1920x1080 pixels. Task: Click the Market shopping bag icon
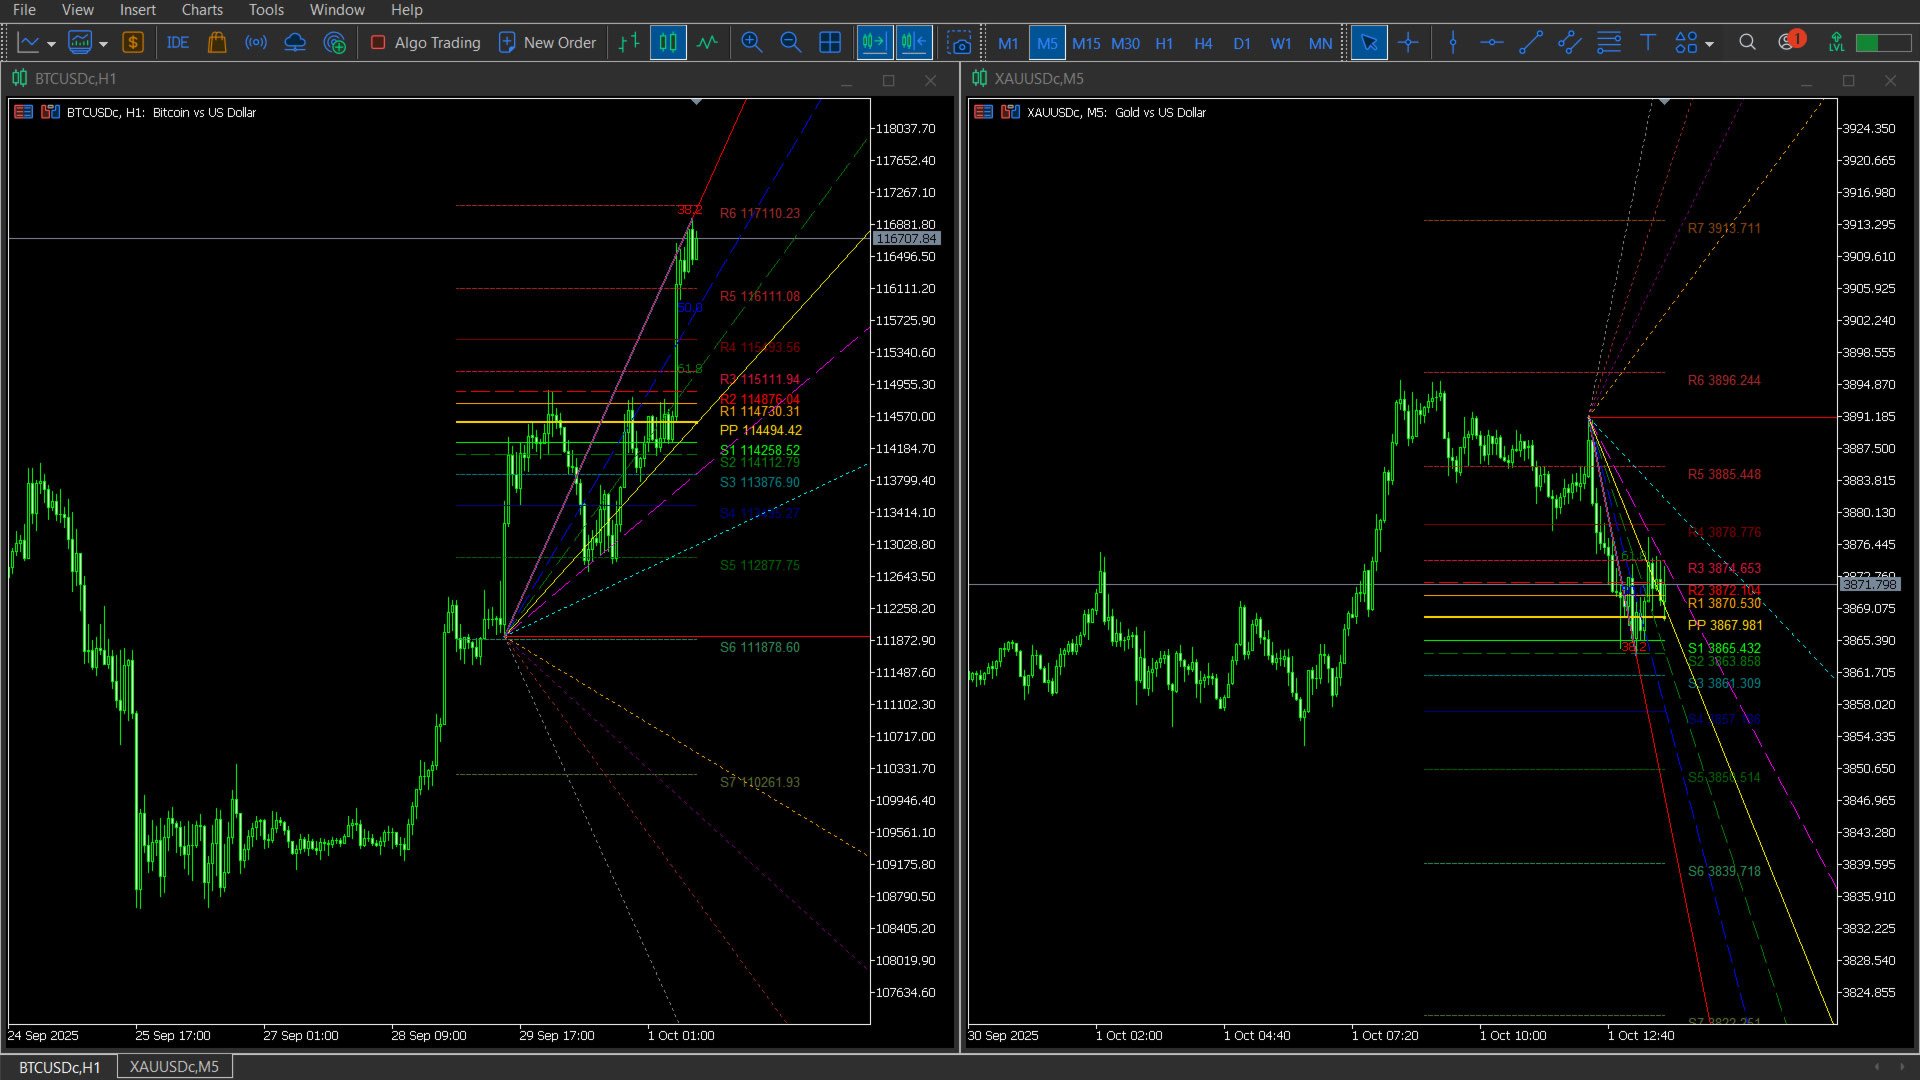tap(217, 43)
